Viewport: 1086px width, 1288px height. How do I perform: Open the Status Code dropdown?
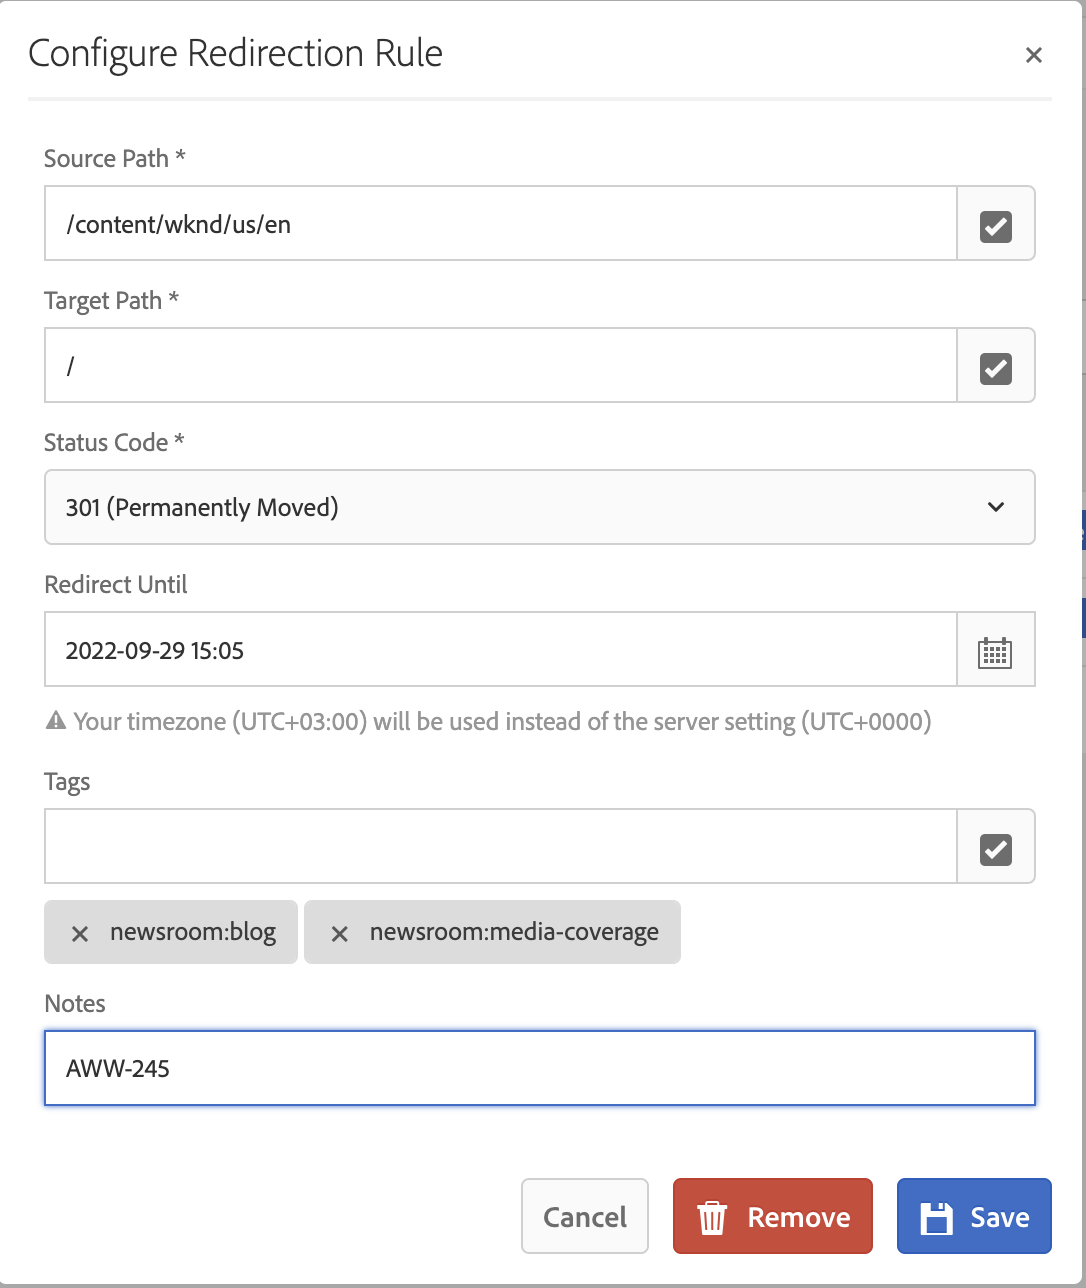[539, 507]
